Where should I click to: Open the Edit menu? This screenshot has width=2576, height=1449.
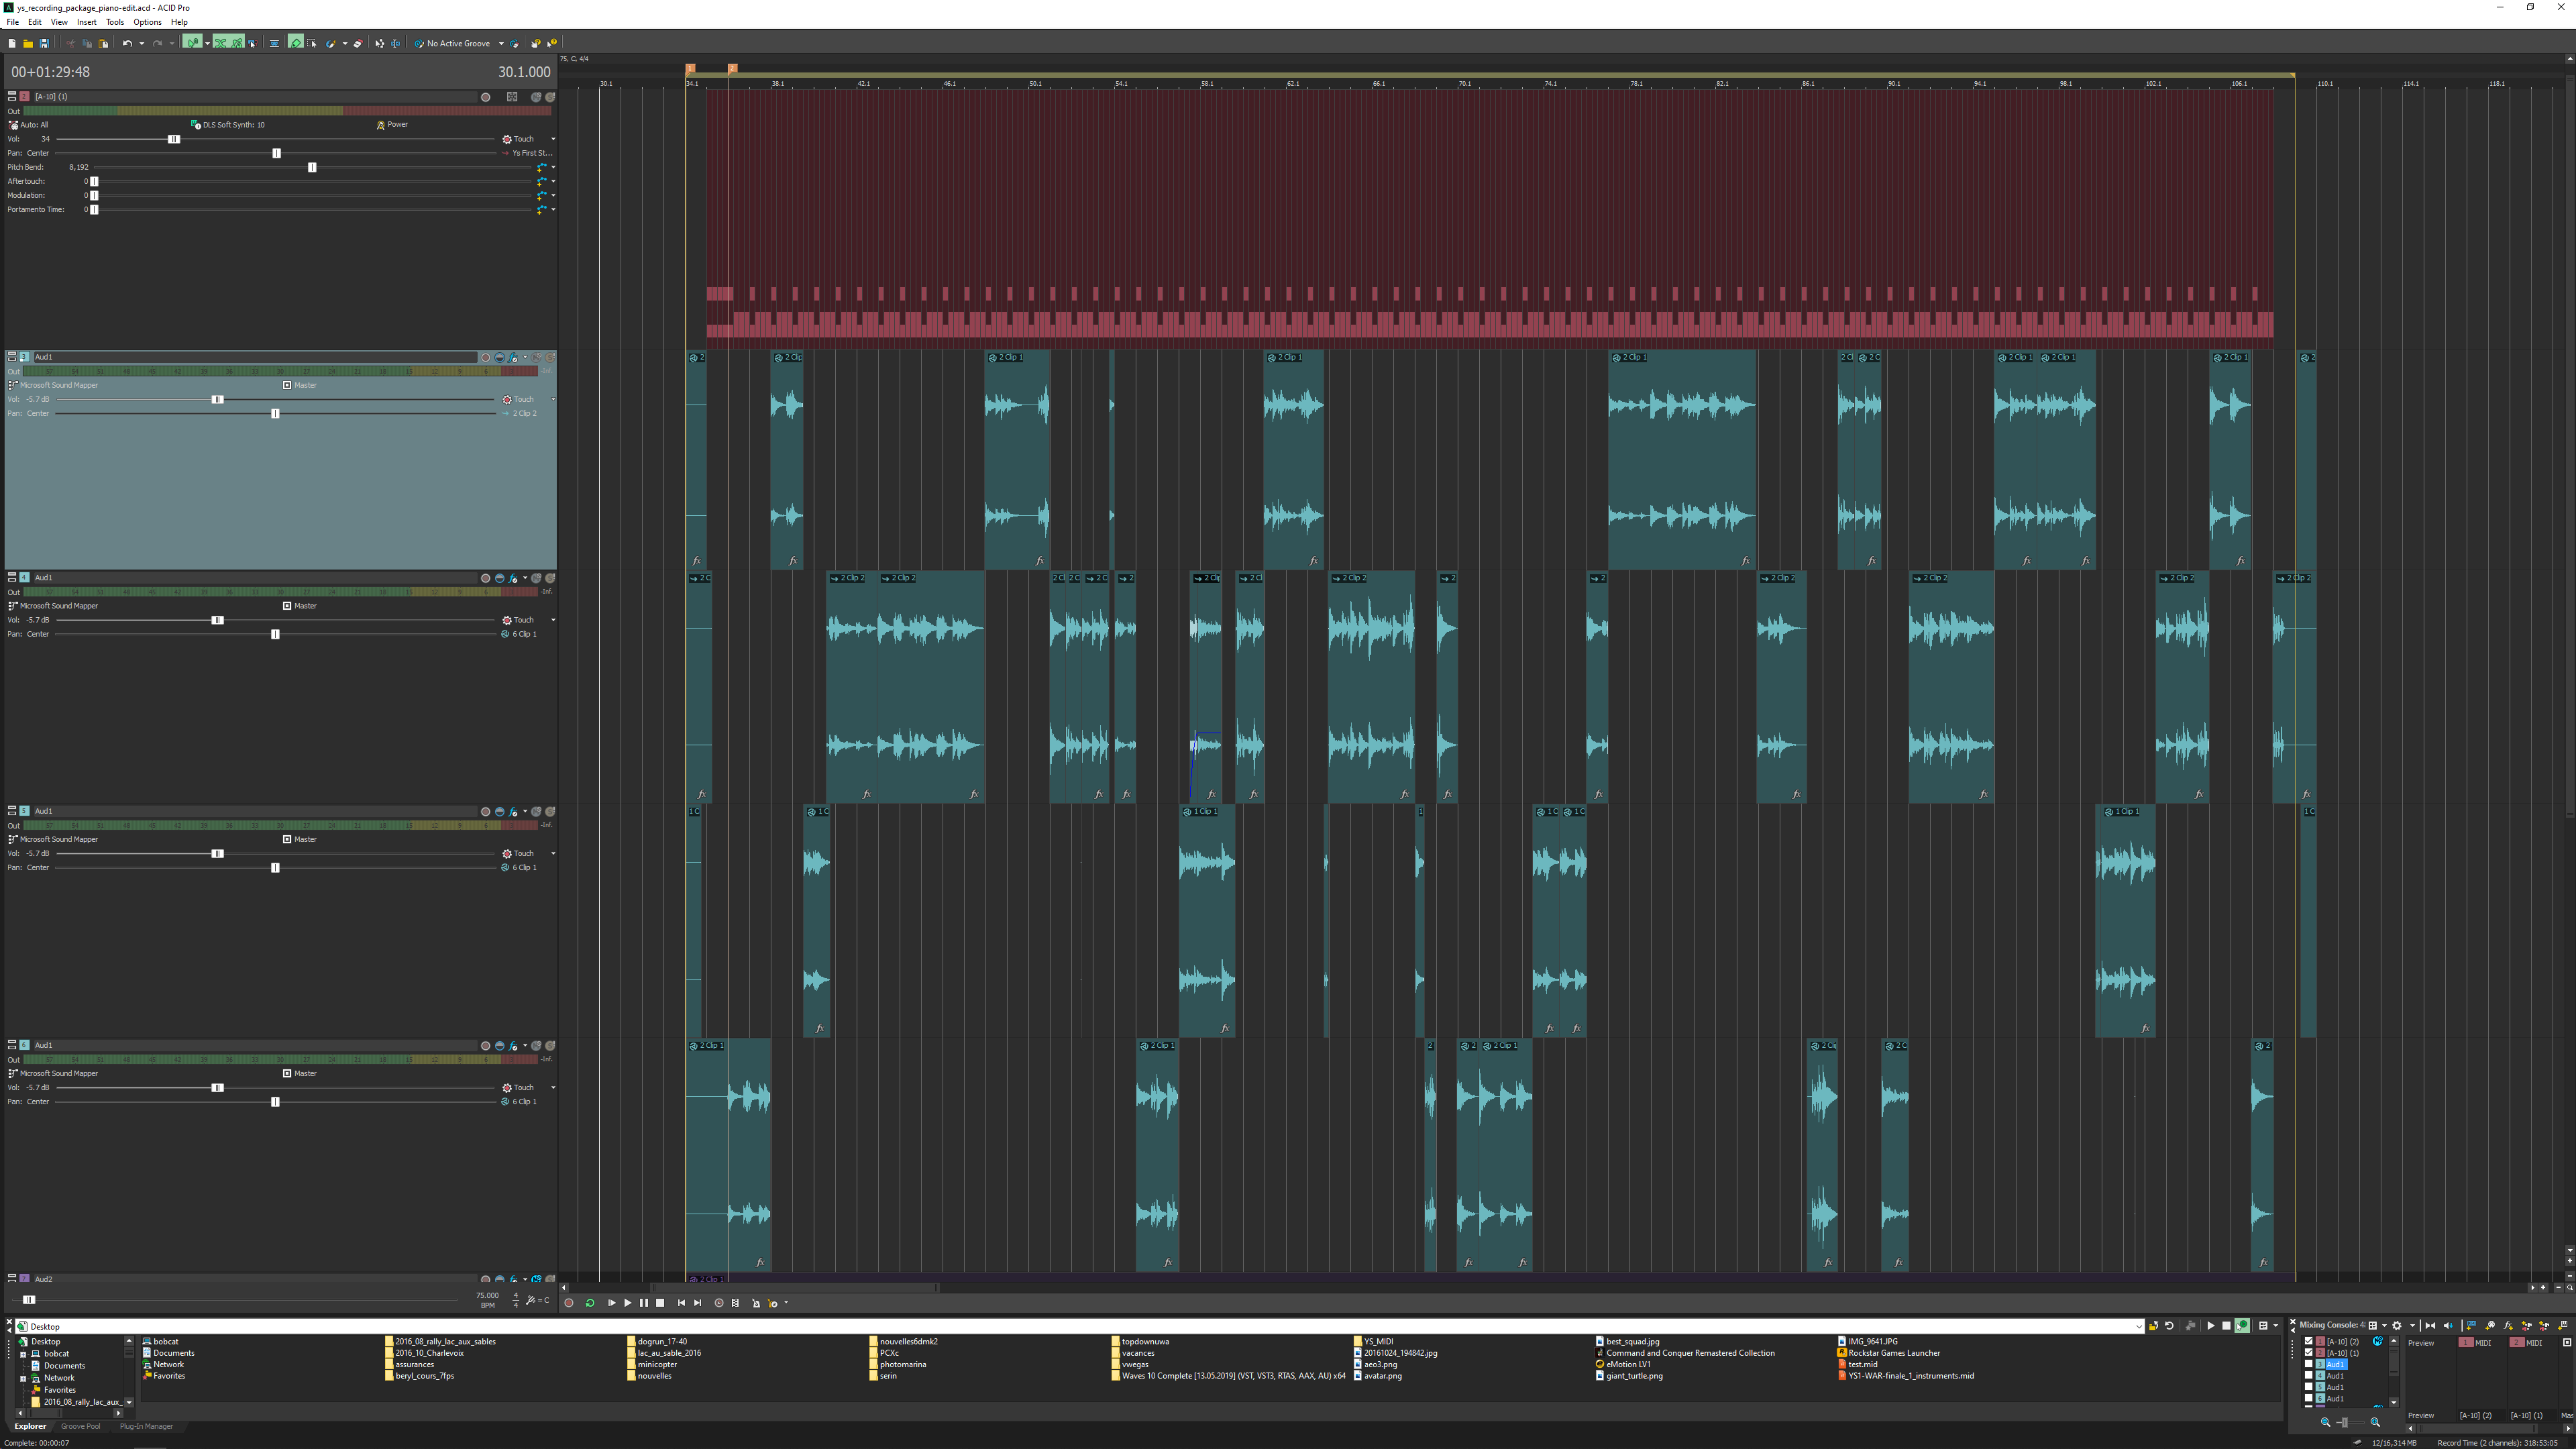point(35,22)
